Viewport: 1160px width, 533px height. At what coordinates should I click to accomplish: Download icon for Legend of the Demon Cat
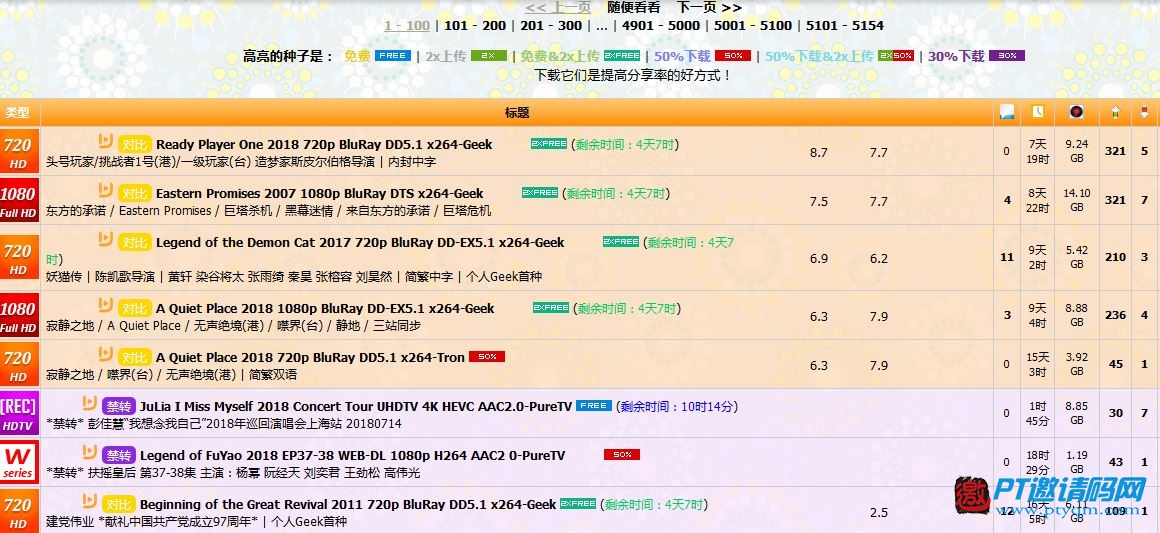point(106,240)
